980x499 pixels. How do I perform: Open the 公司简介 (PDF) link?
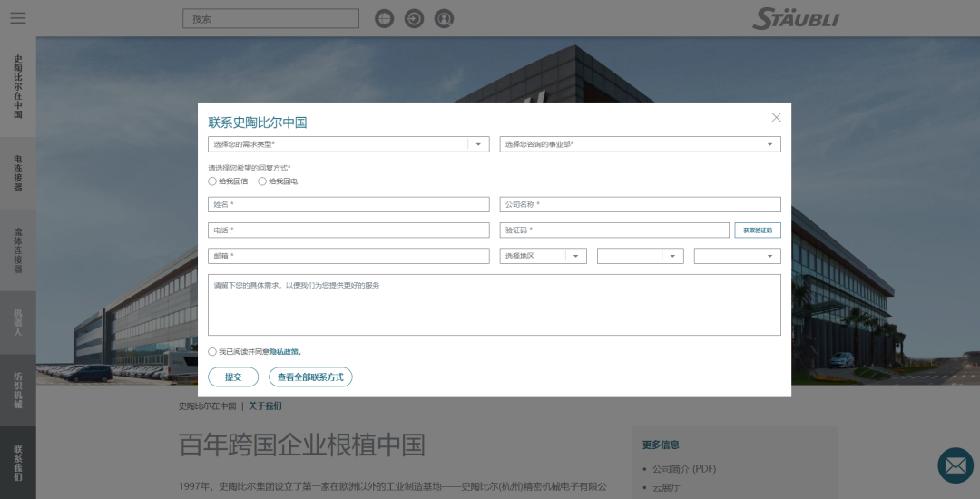coord(684,469)
